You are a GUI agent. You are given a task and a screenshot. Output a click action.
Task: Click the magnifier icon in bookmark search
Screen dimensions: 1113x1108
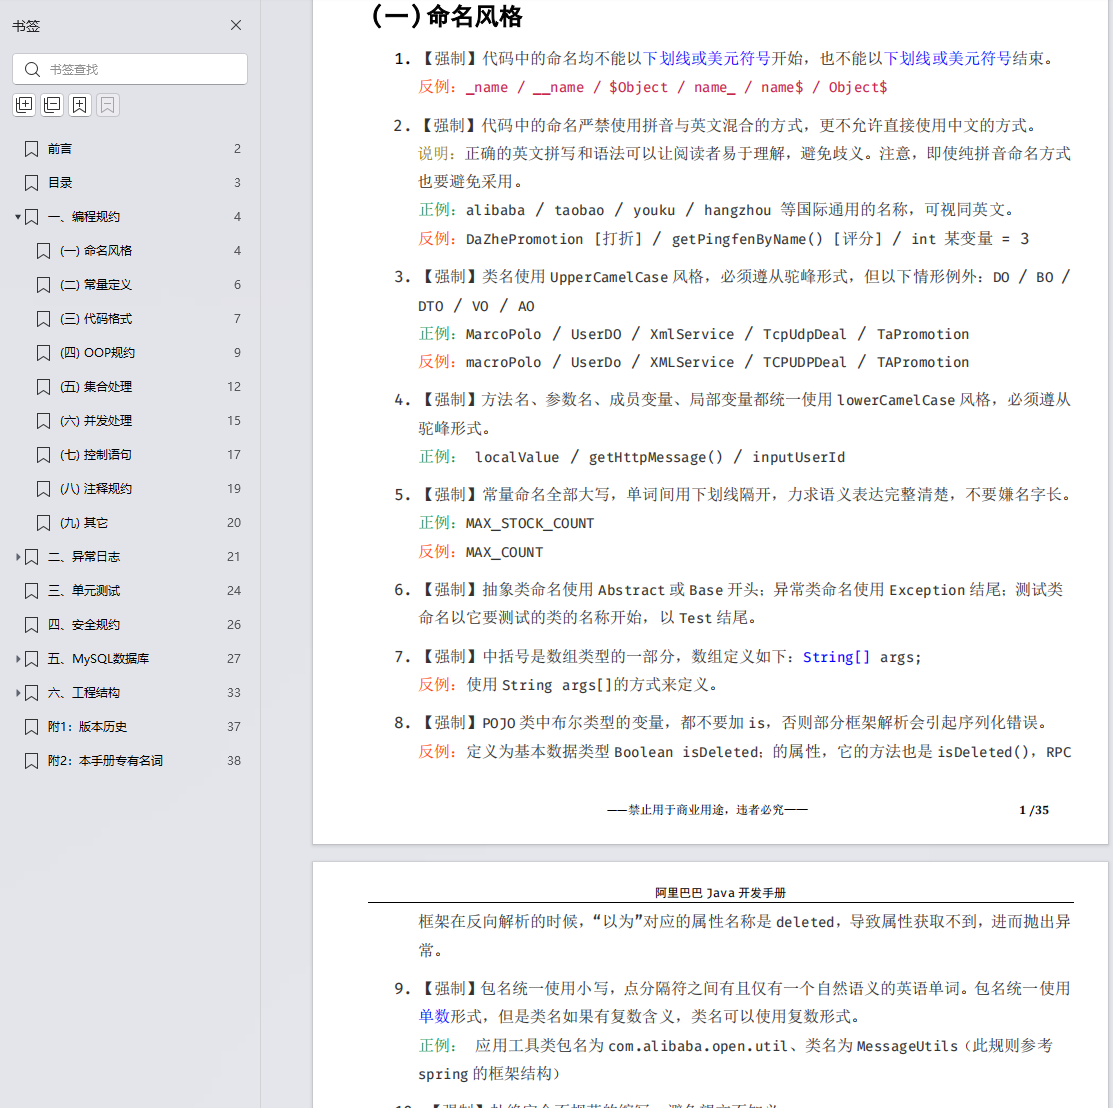point(33,69)
